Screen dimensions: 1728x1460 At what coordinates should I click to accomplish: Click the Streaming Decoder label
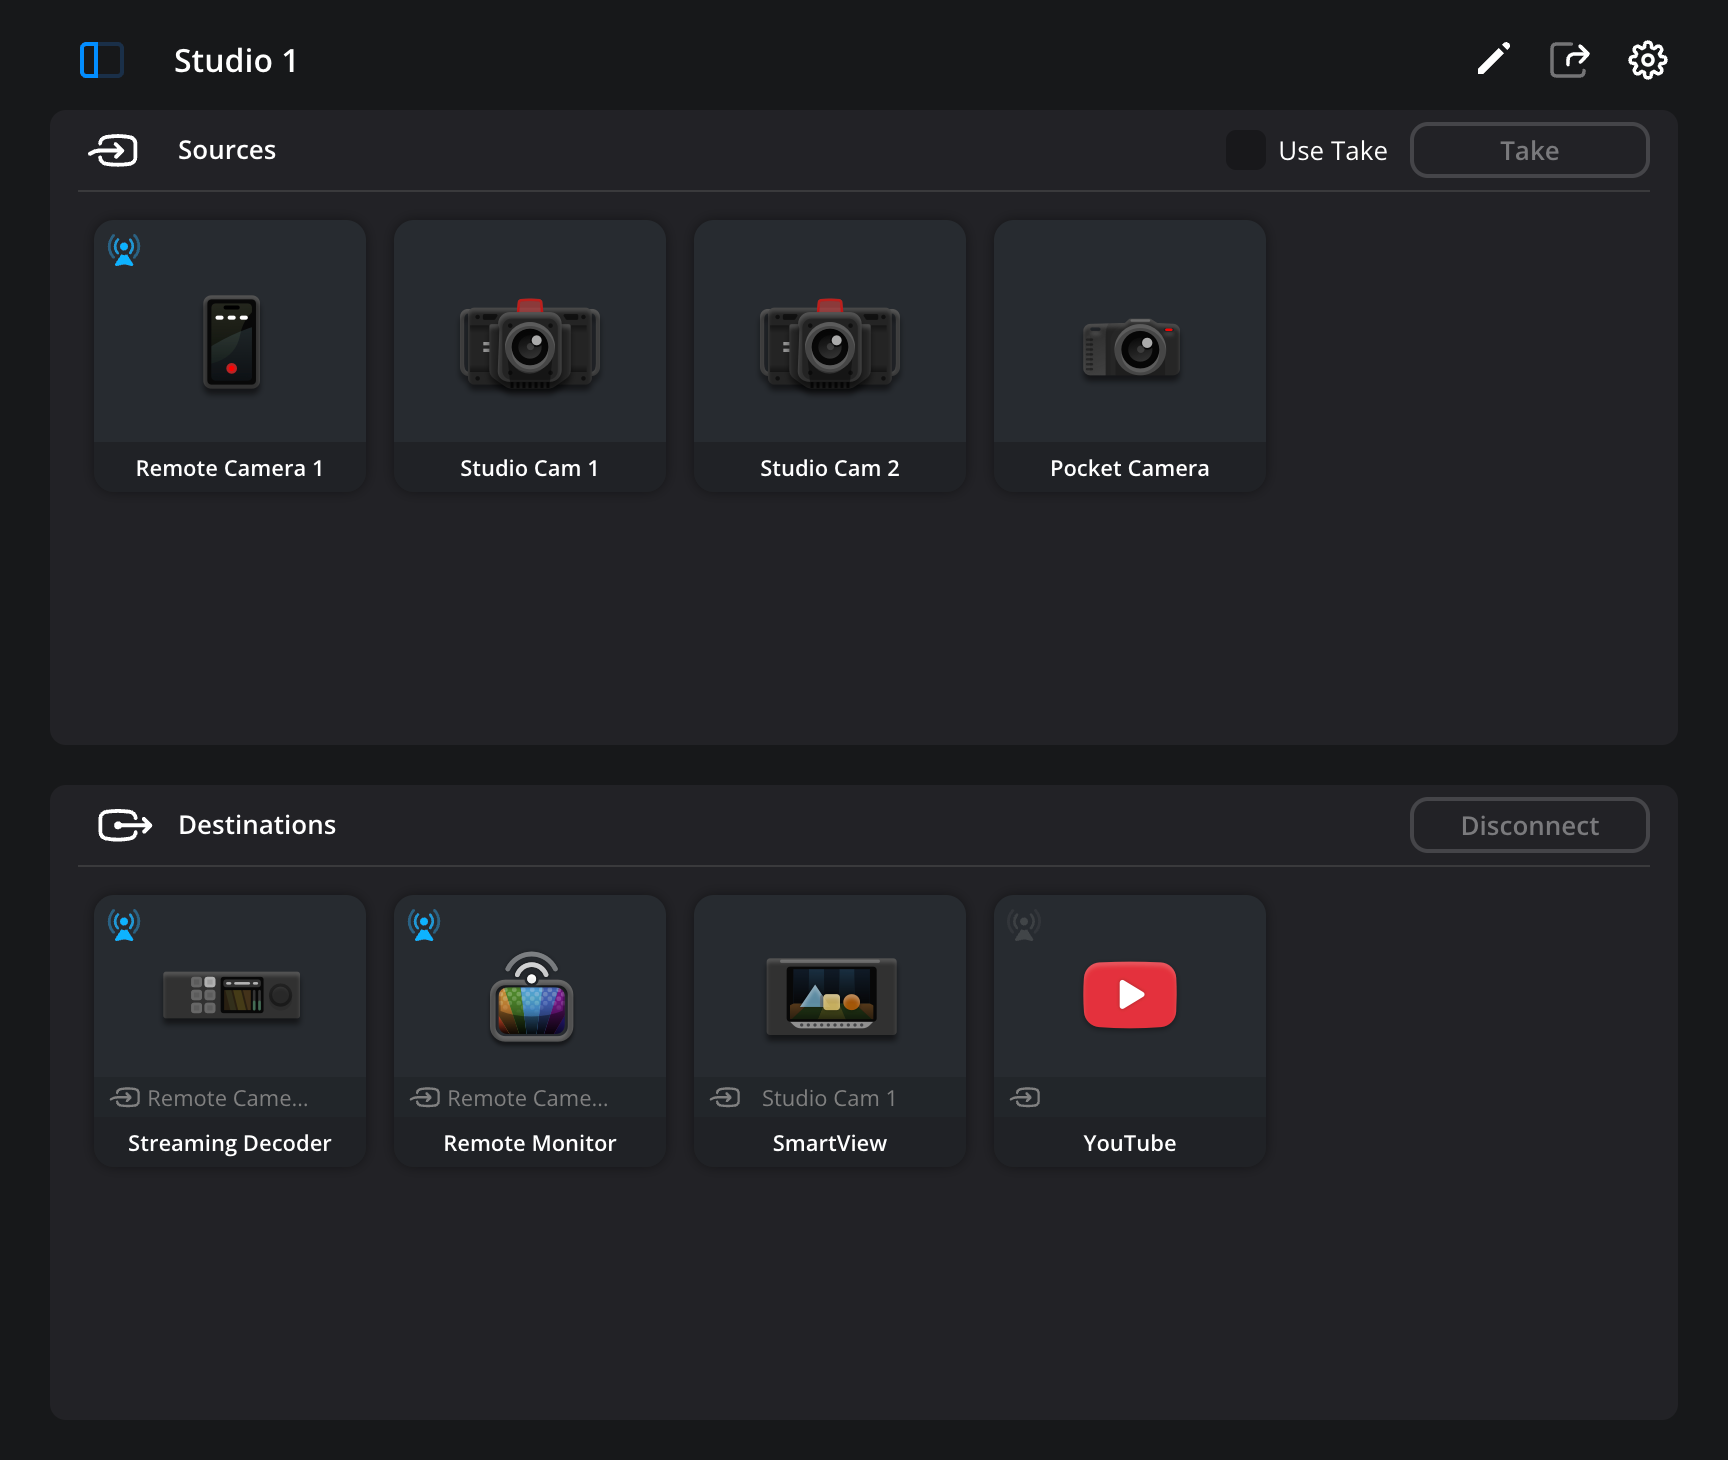click(230, 1143)
